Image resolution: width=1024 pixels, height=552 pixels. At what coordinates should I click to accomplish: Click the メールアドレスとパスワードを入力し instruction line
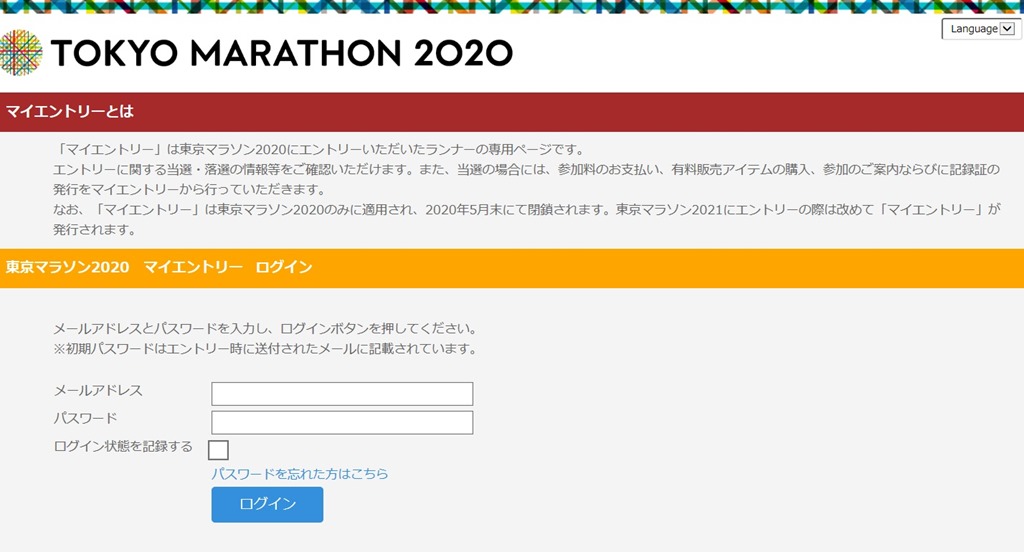point(265,329)
